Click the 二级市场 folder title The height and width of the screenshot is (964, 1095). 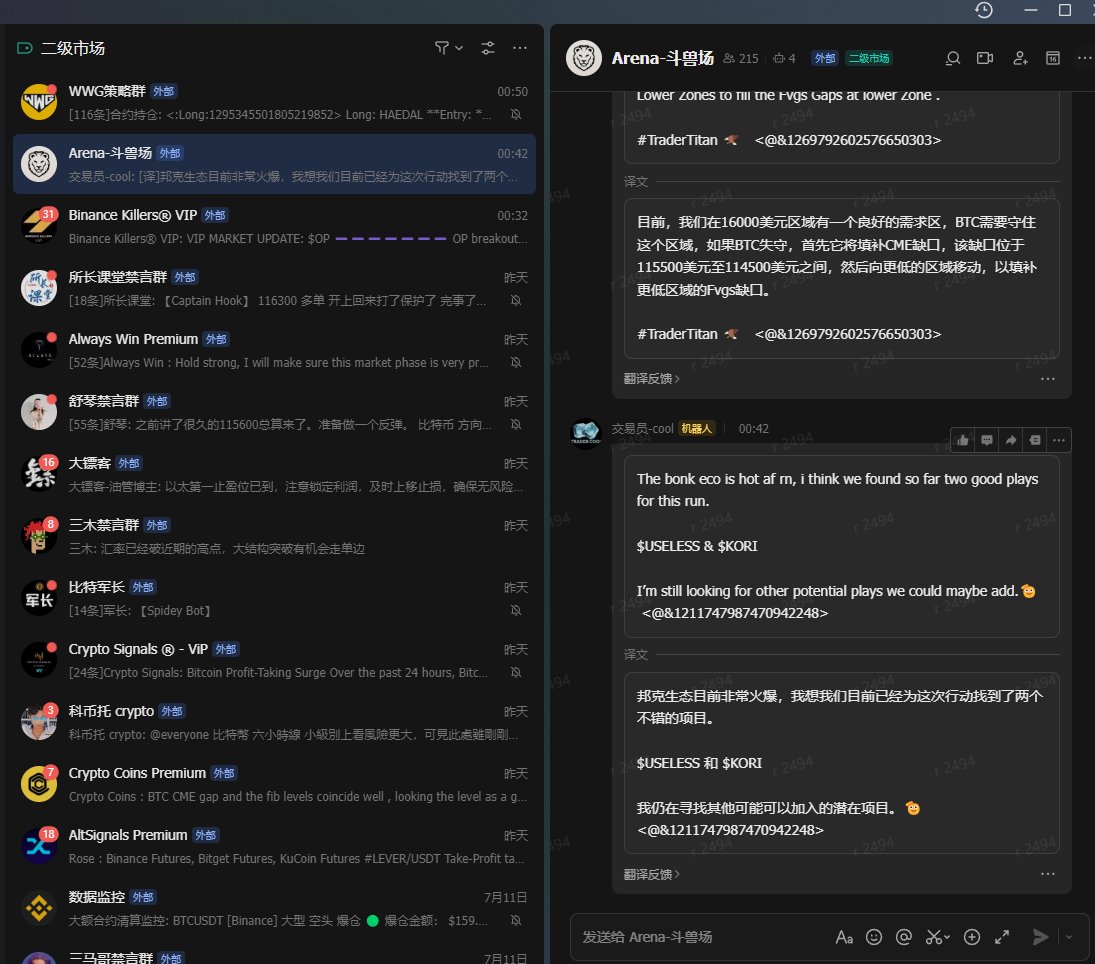[73, 48]
